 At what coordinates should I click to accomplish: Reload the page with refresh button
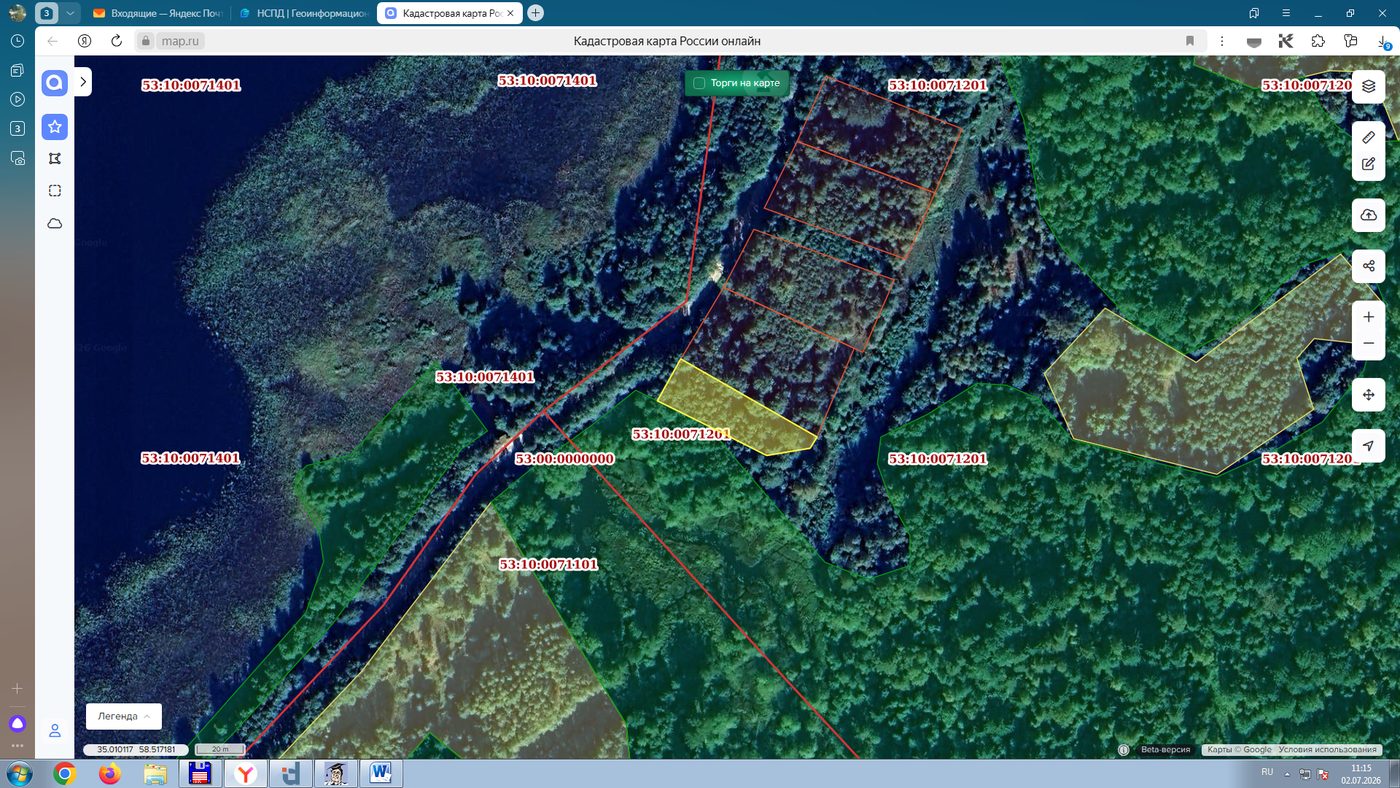[116, 41]
